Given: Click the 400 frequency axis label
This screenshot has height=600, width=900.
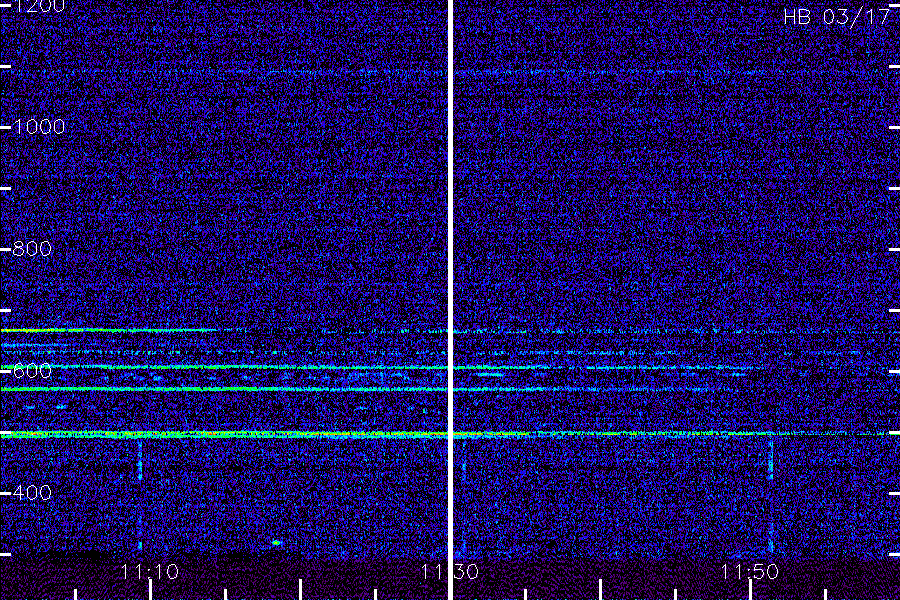Looking at the screenshot, I should [x=32, y=493].
